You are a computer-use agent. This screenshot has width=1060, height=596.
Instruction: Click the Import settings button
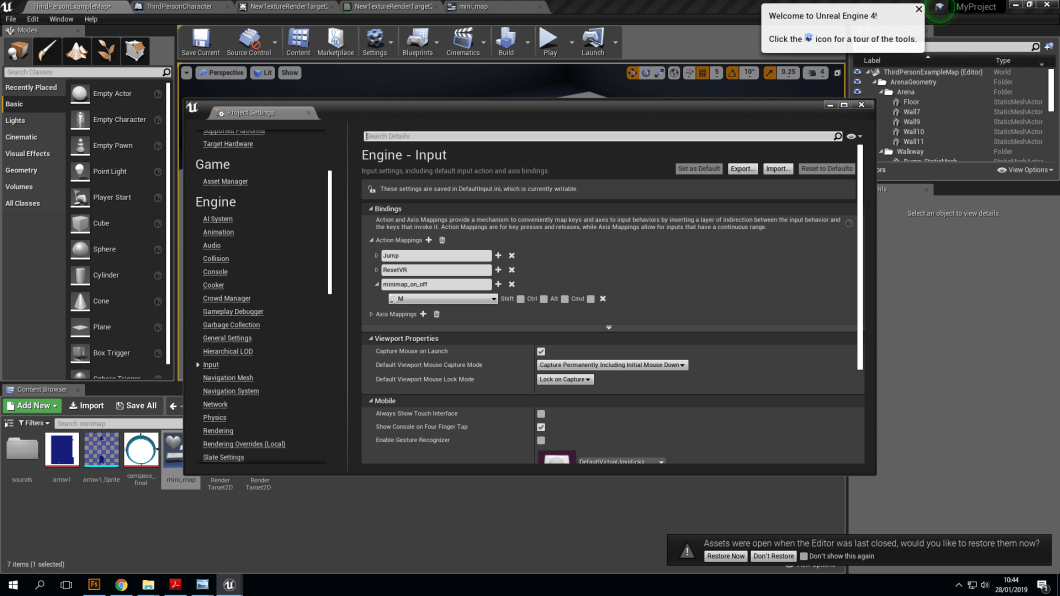coord(777,169)
